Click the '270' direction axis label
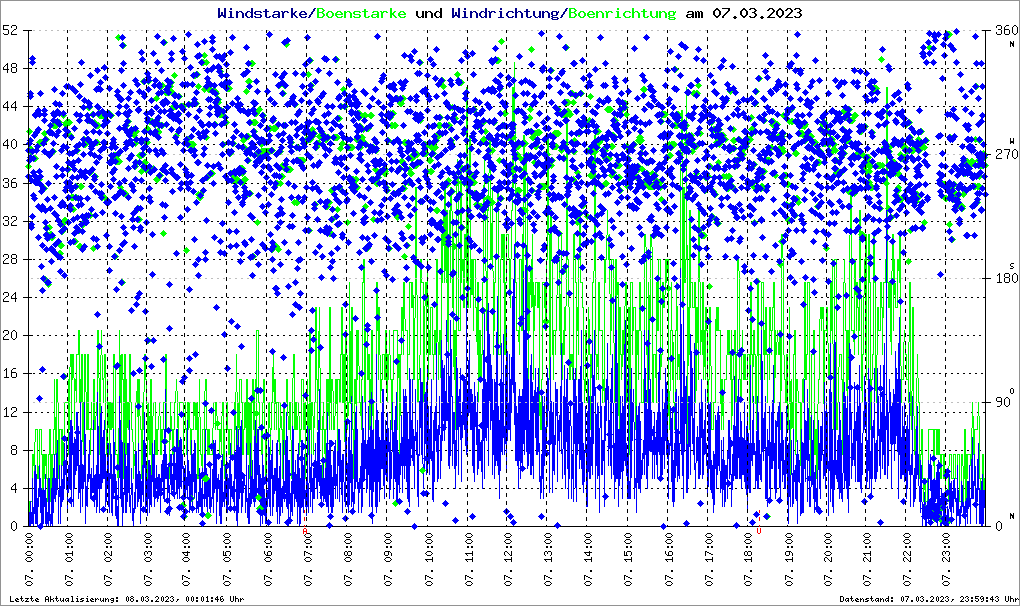 1006,155
